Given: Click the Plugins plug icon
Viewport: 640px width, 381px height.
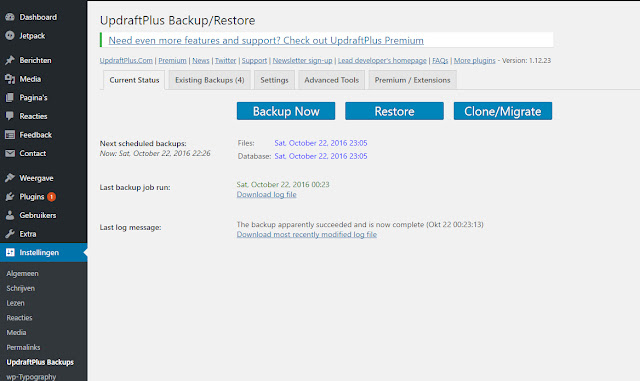Looking at the screenshot, I should [10, 196].
